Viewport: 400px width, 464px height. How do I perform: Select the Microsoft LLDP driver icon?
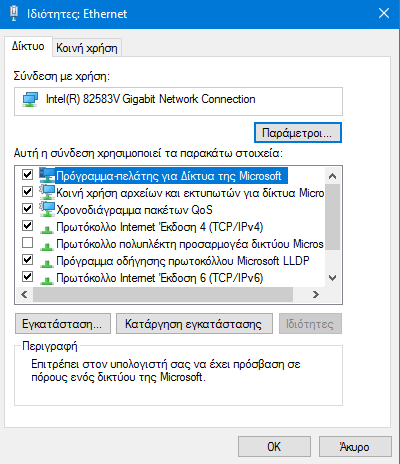(x=47, y=263)
